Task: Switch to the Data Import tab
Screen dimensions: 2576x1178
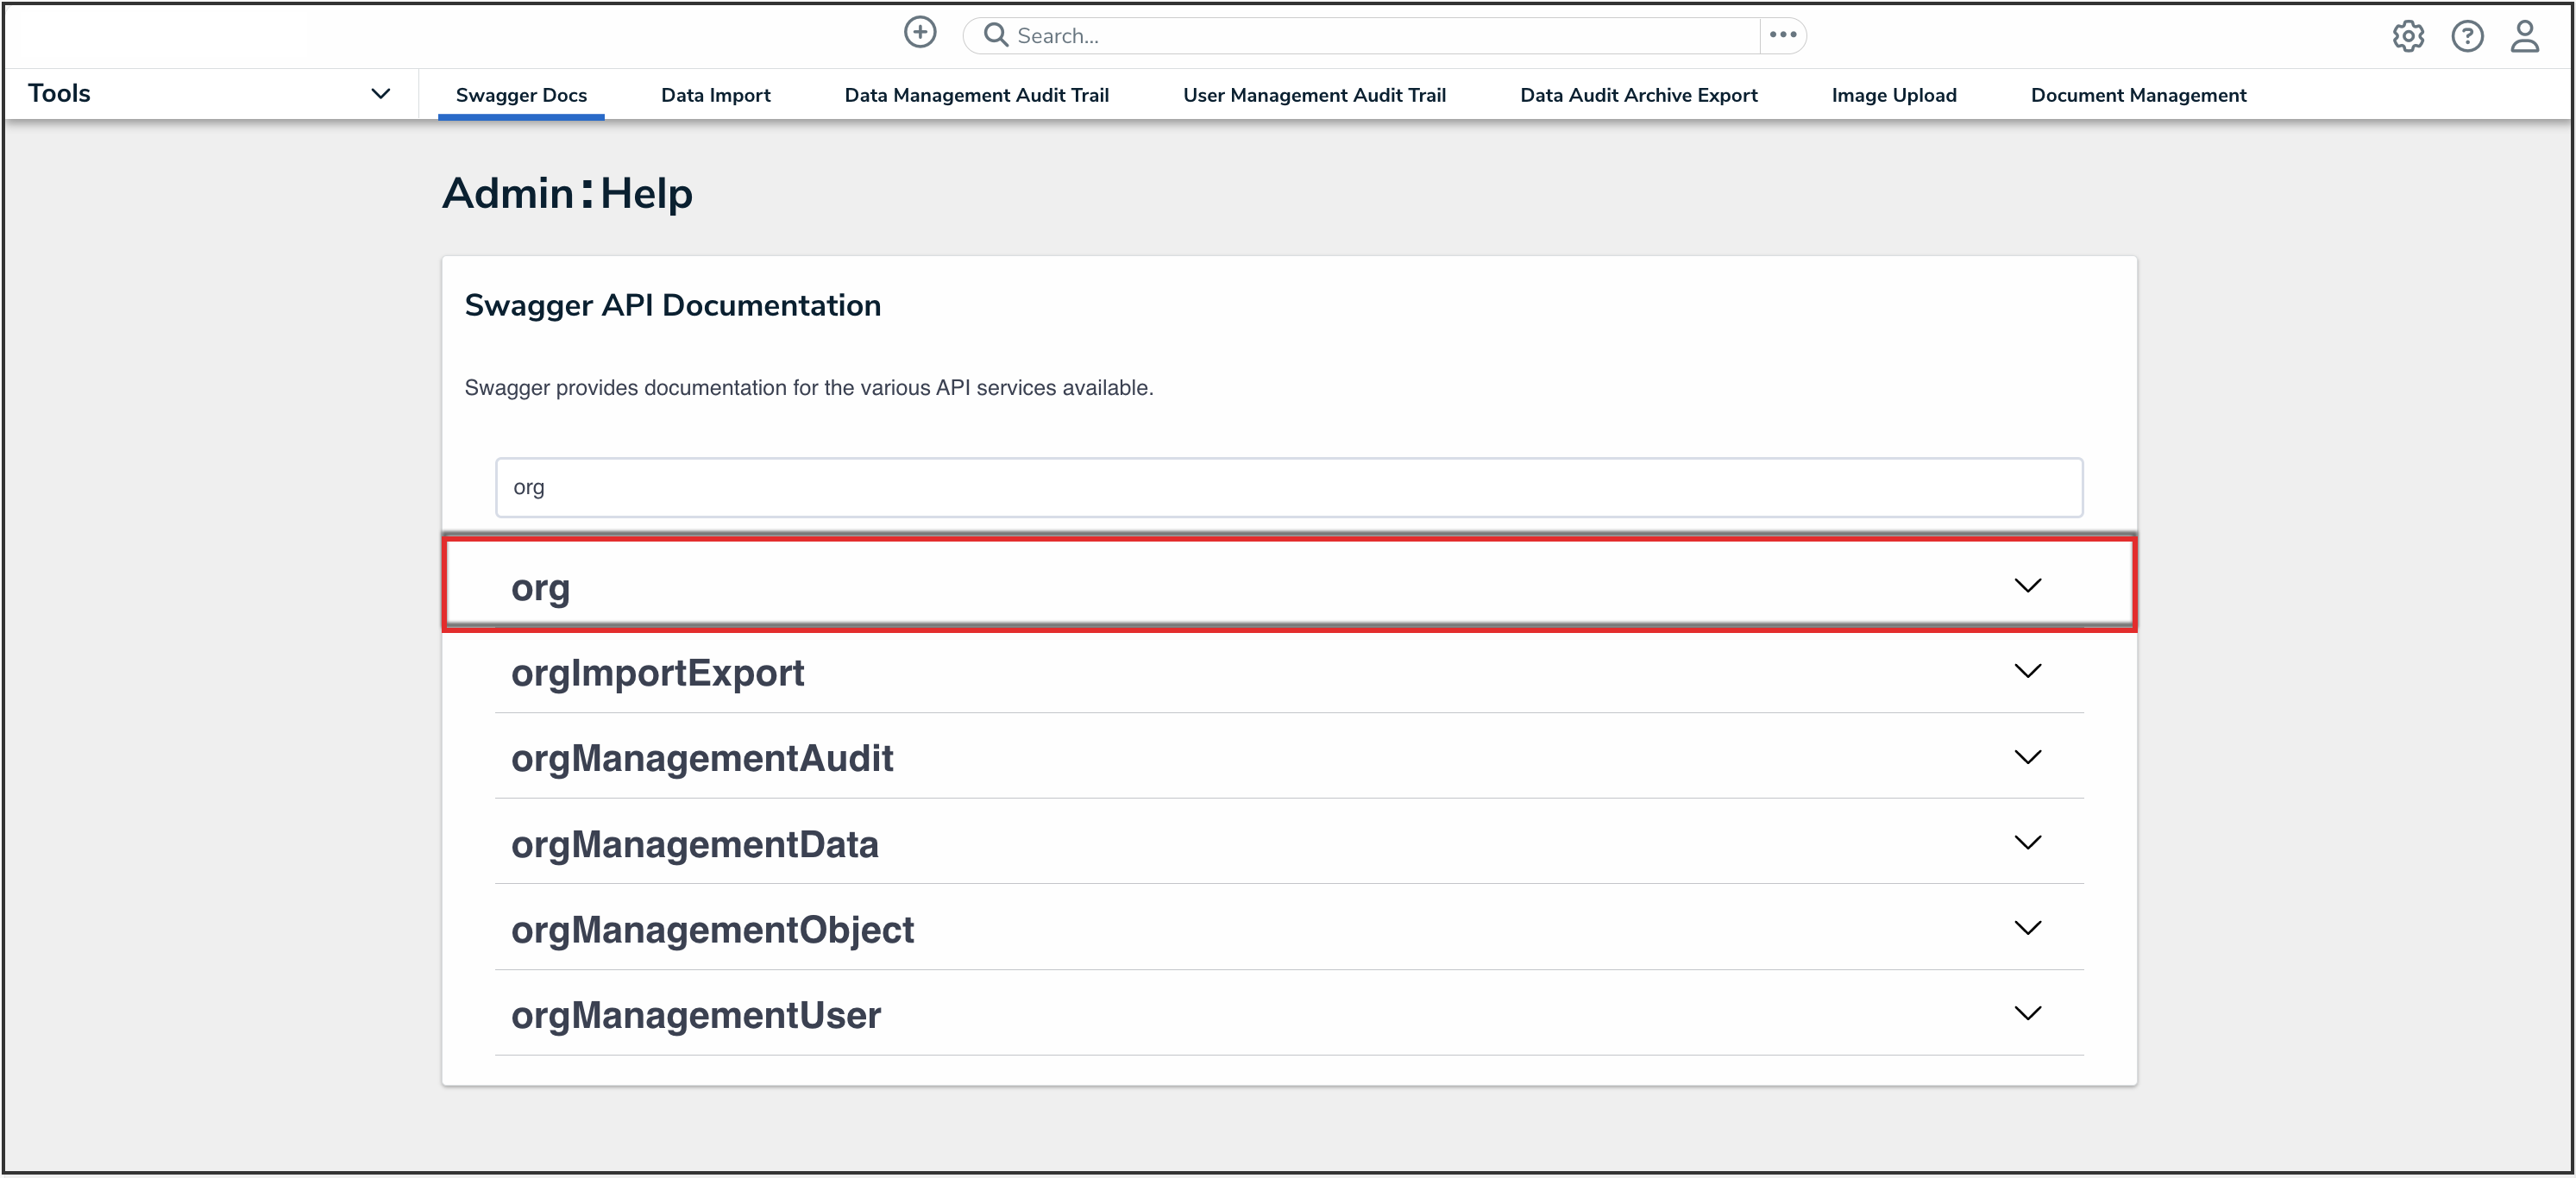Action: tap(715, 94)
